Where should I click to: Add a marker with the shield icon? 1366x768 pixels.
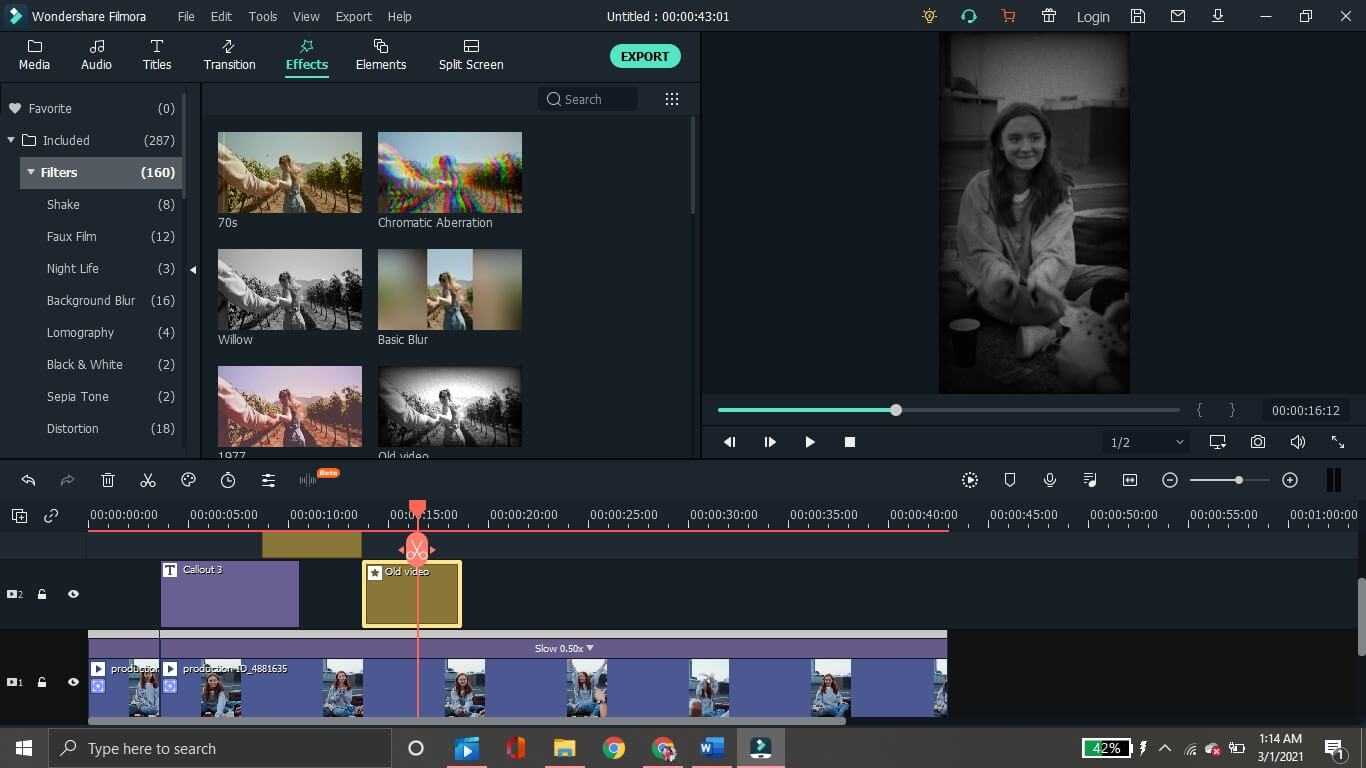[x=1010, y=481]
